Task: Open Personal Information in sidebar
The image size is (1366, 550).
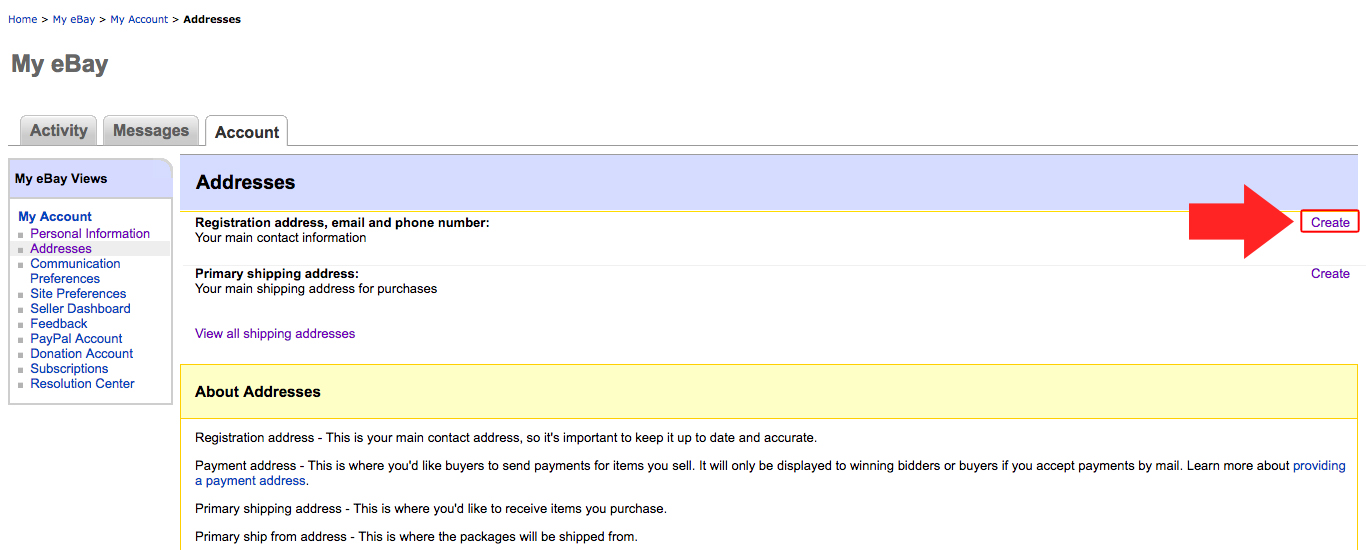Action: (x=90, y=234)
